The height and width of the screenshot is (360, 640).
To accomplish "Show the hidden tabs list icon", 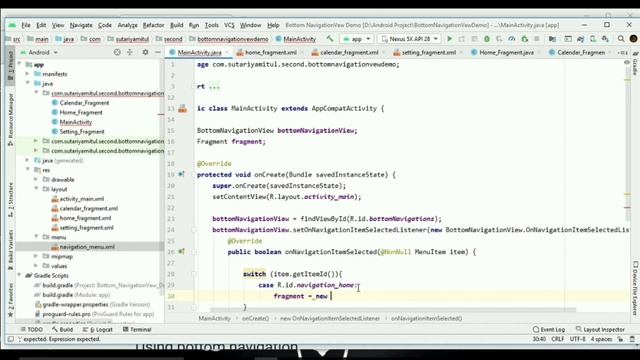I will [x=622, y=52].
